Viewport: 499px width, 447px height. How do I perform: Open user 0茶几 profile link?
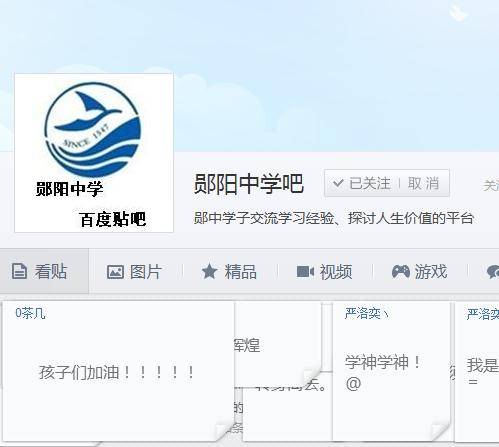point(30,313)
